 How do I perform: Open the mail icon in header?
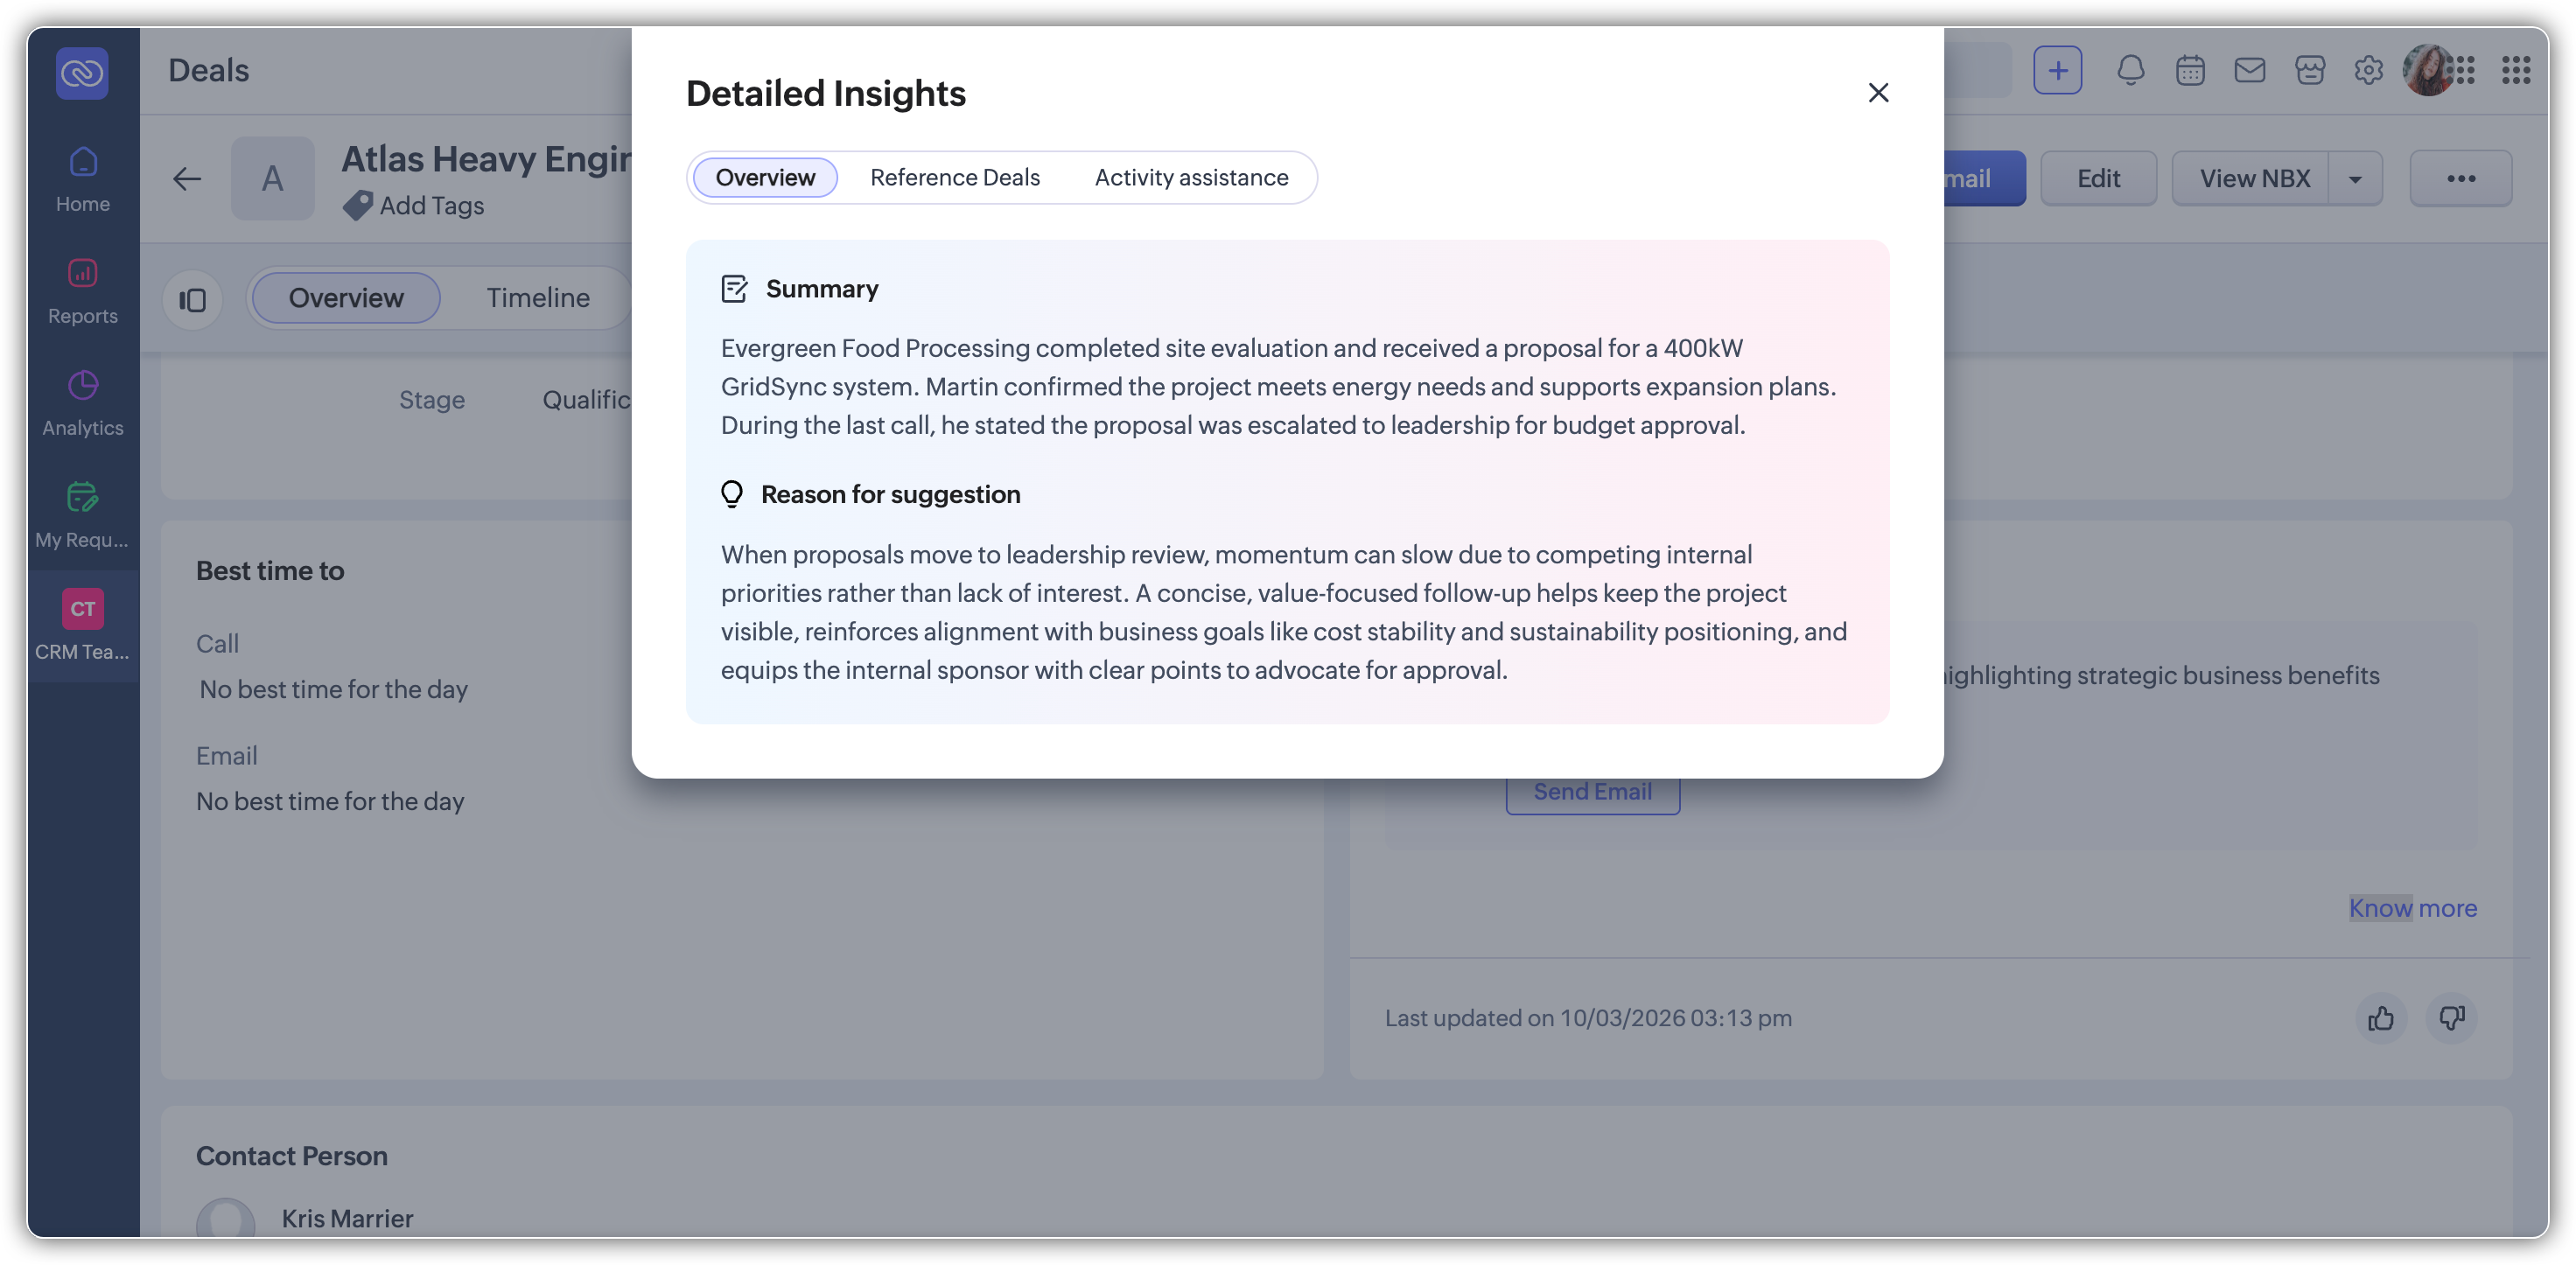[2249, 70]
